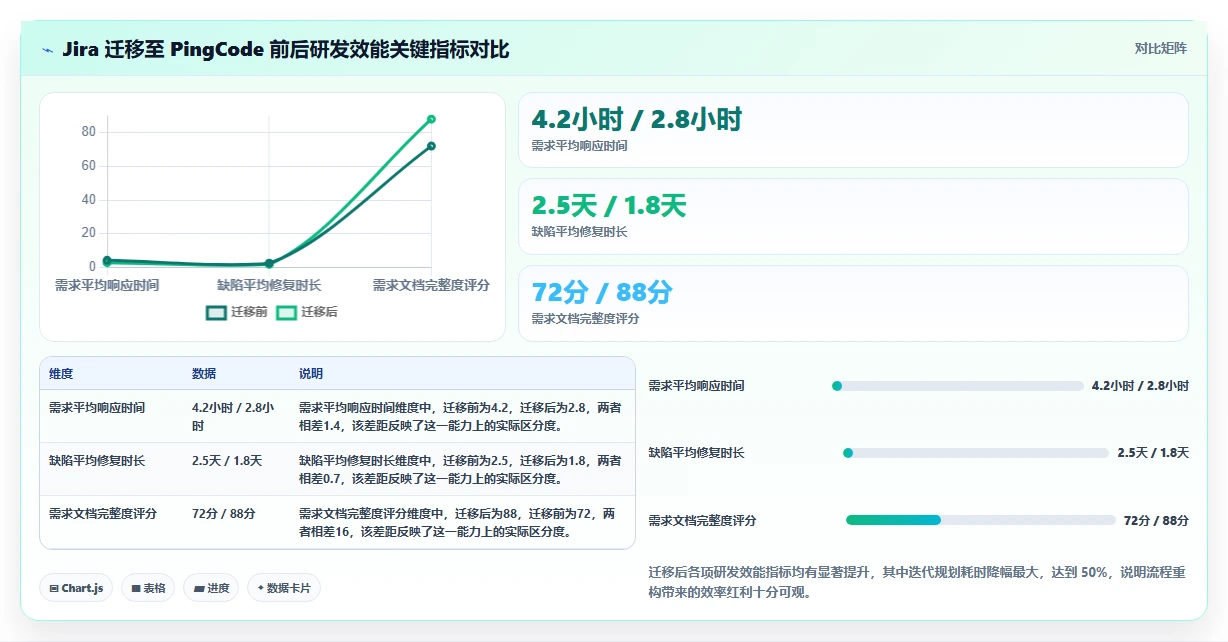Click the 表格 tag chip
The height and width of the screenshot is (642, 1228).
[148, 588]
